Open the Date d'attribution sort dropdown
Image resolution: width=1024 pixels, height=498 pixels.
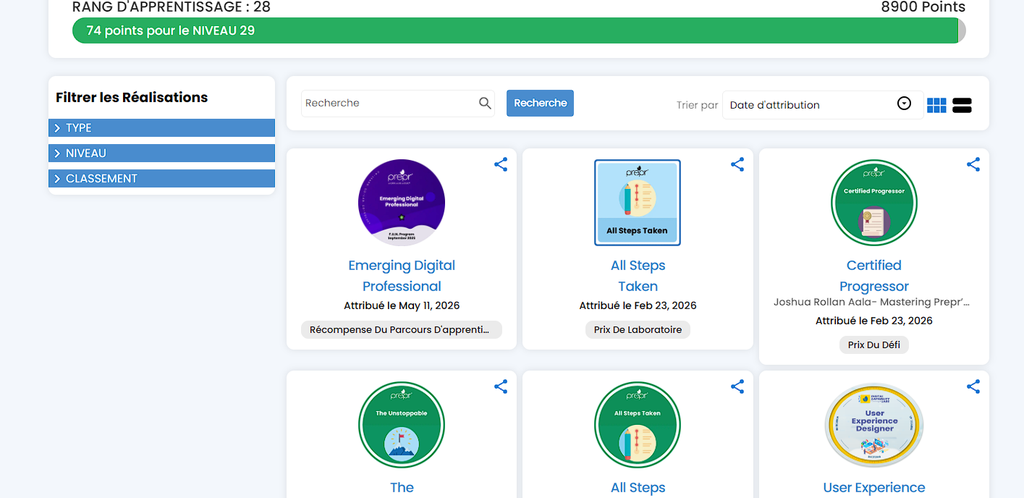823,104
